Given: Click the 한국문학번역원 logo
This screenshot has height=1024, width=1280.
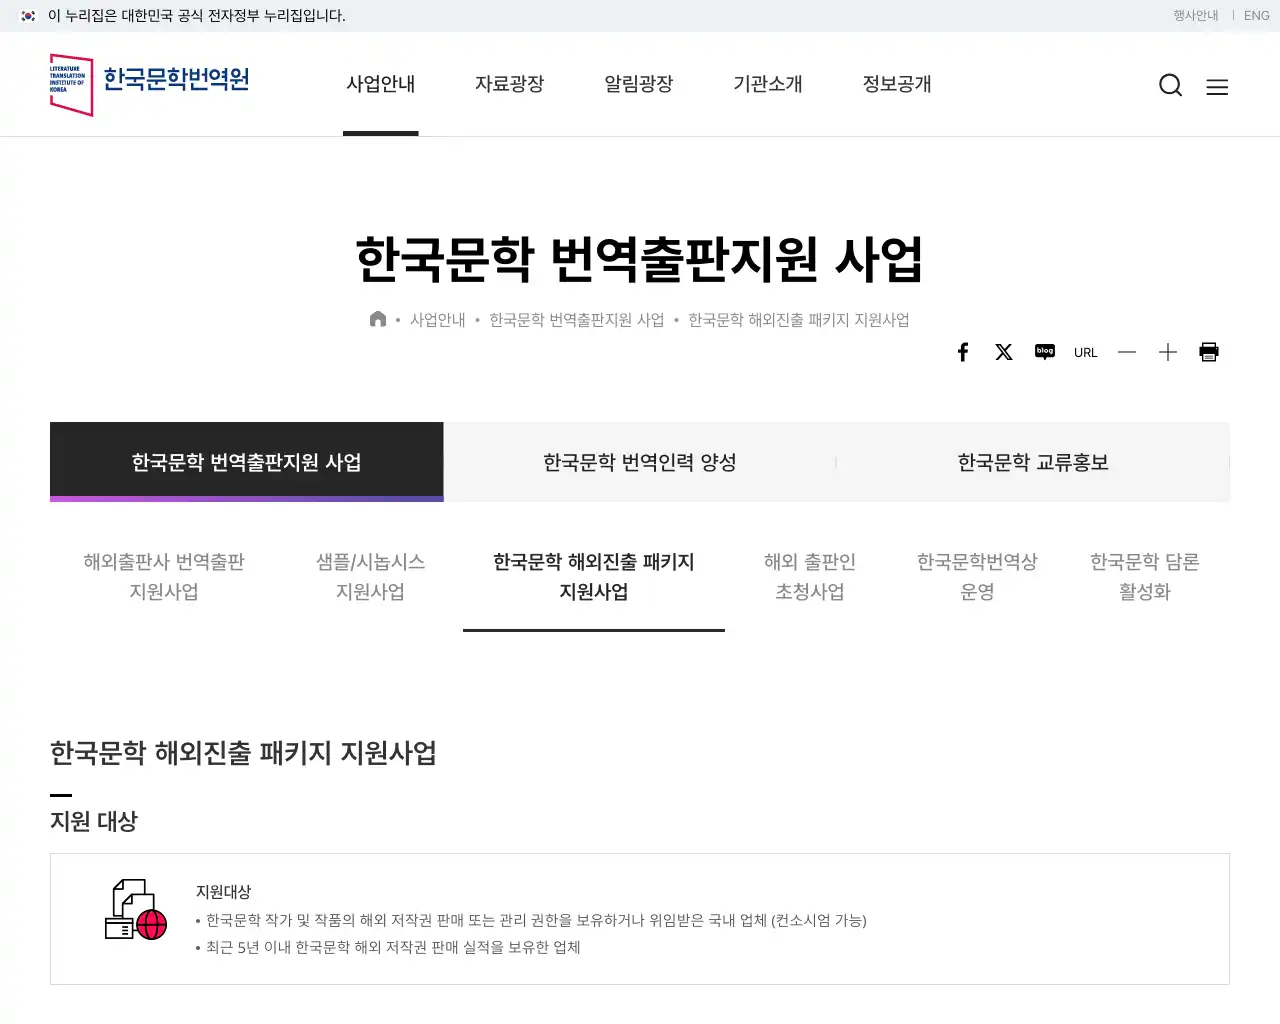Looking at the screenshot, I should point(149,85).
